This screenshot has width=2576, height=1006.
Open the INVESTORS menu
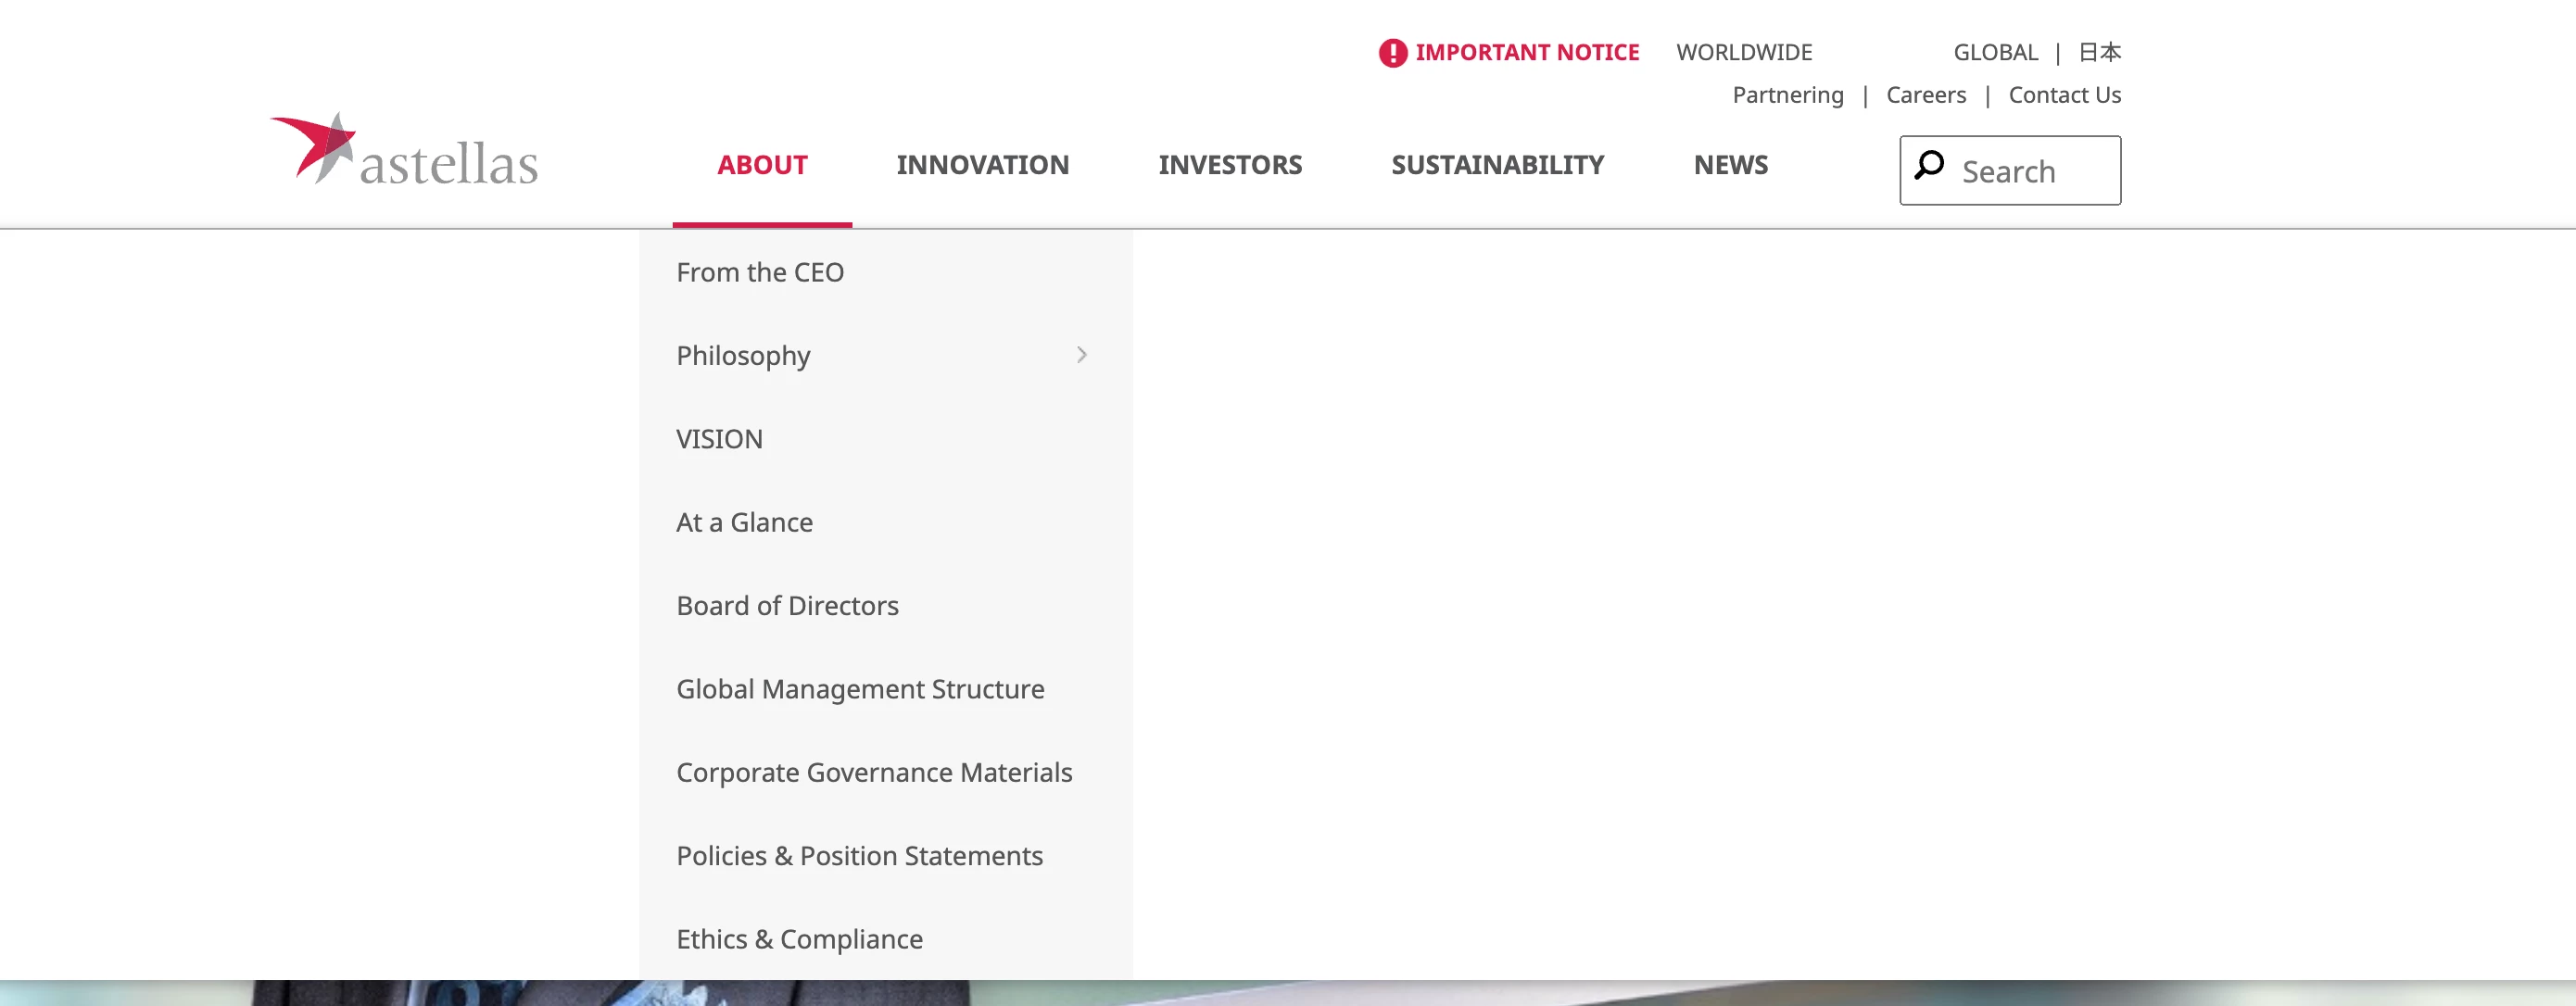pyautogui.click(x=1229, y=165)
